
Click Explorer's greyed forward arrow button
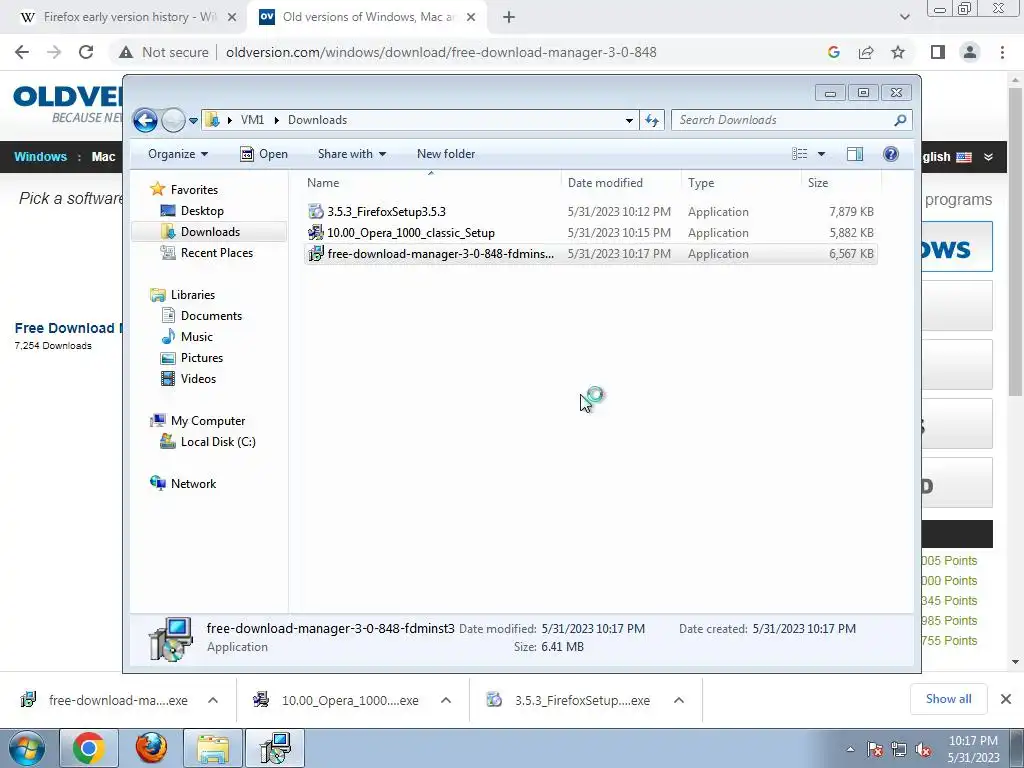(x=173, y=120)
